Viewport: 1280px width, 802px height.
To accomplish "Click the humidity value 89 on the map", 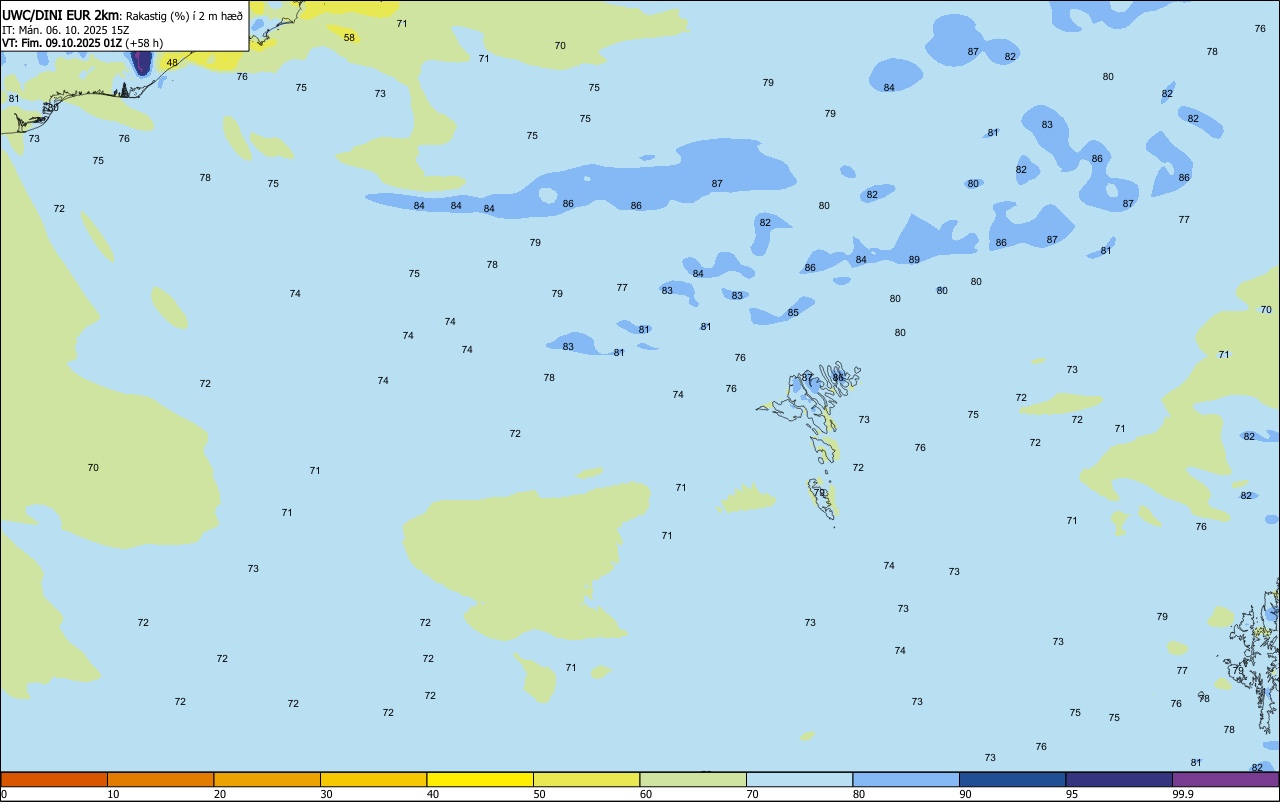I will click(x=914, y=260).
